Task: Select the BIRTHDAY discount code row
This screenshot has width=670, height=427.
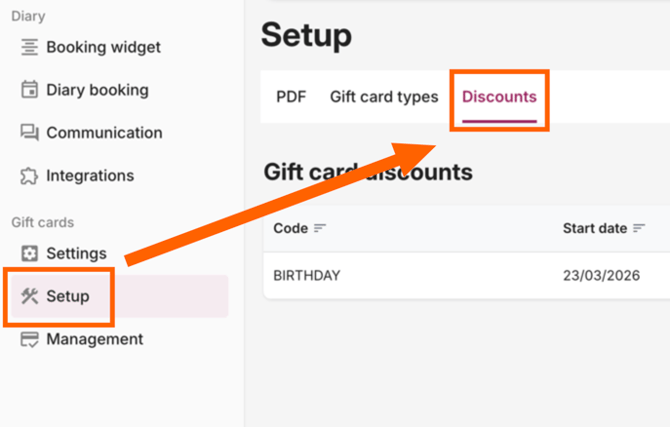Action: [x=307, y=275]
